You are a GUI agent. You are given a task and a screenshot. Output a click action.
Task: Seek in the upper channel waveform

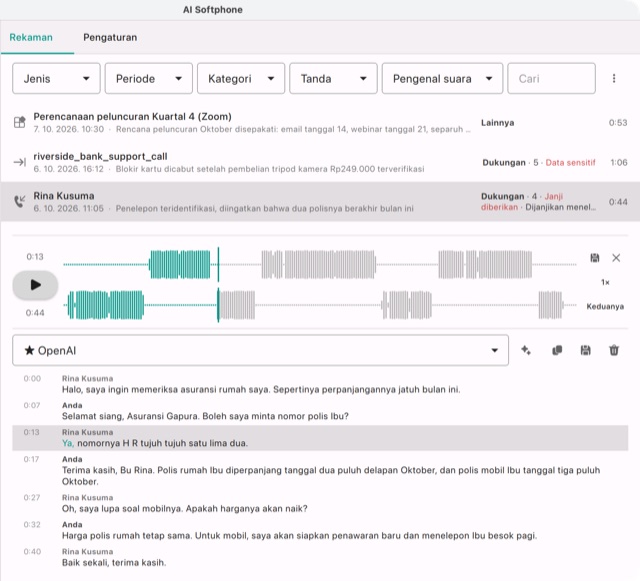(320, 265)
